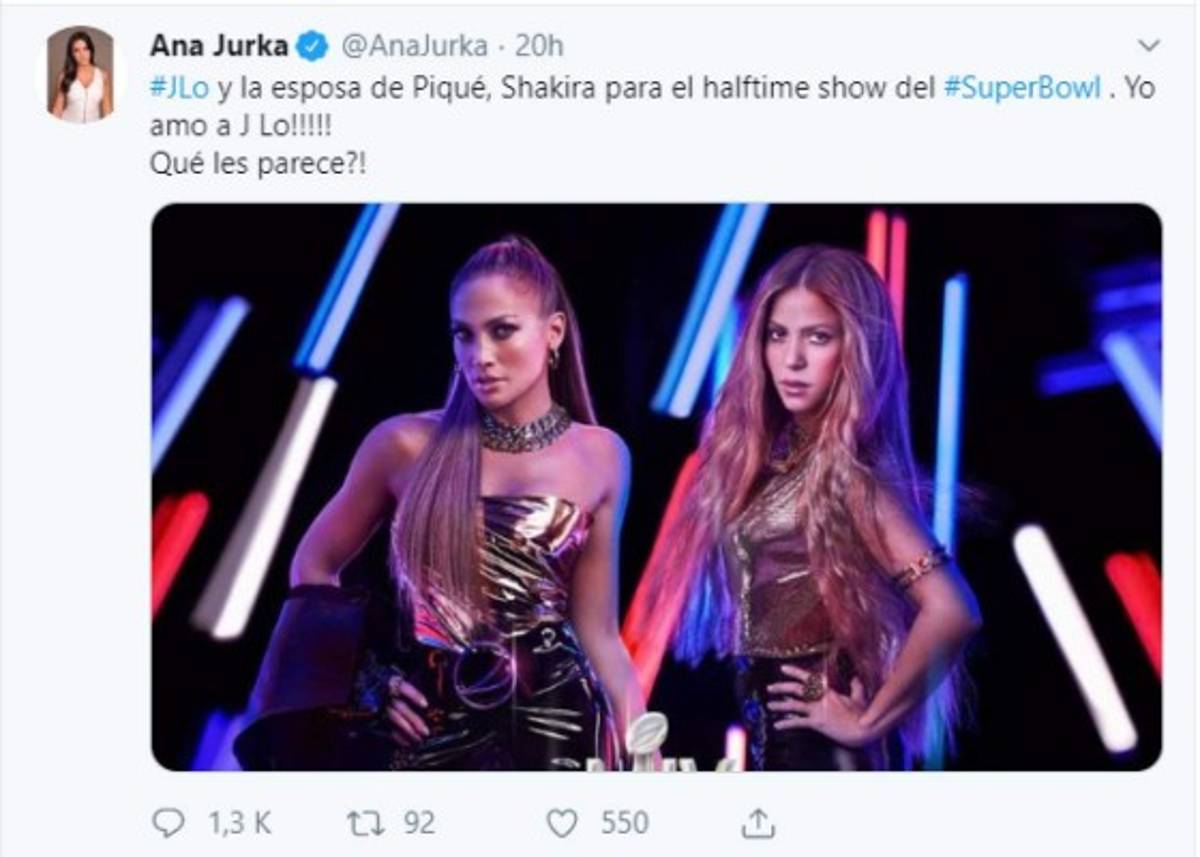Viewport: 1200px width, 857px height.
Task: Click the Ana Jurka display name
Action: point(219,45)
